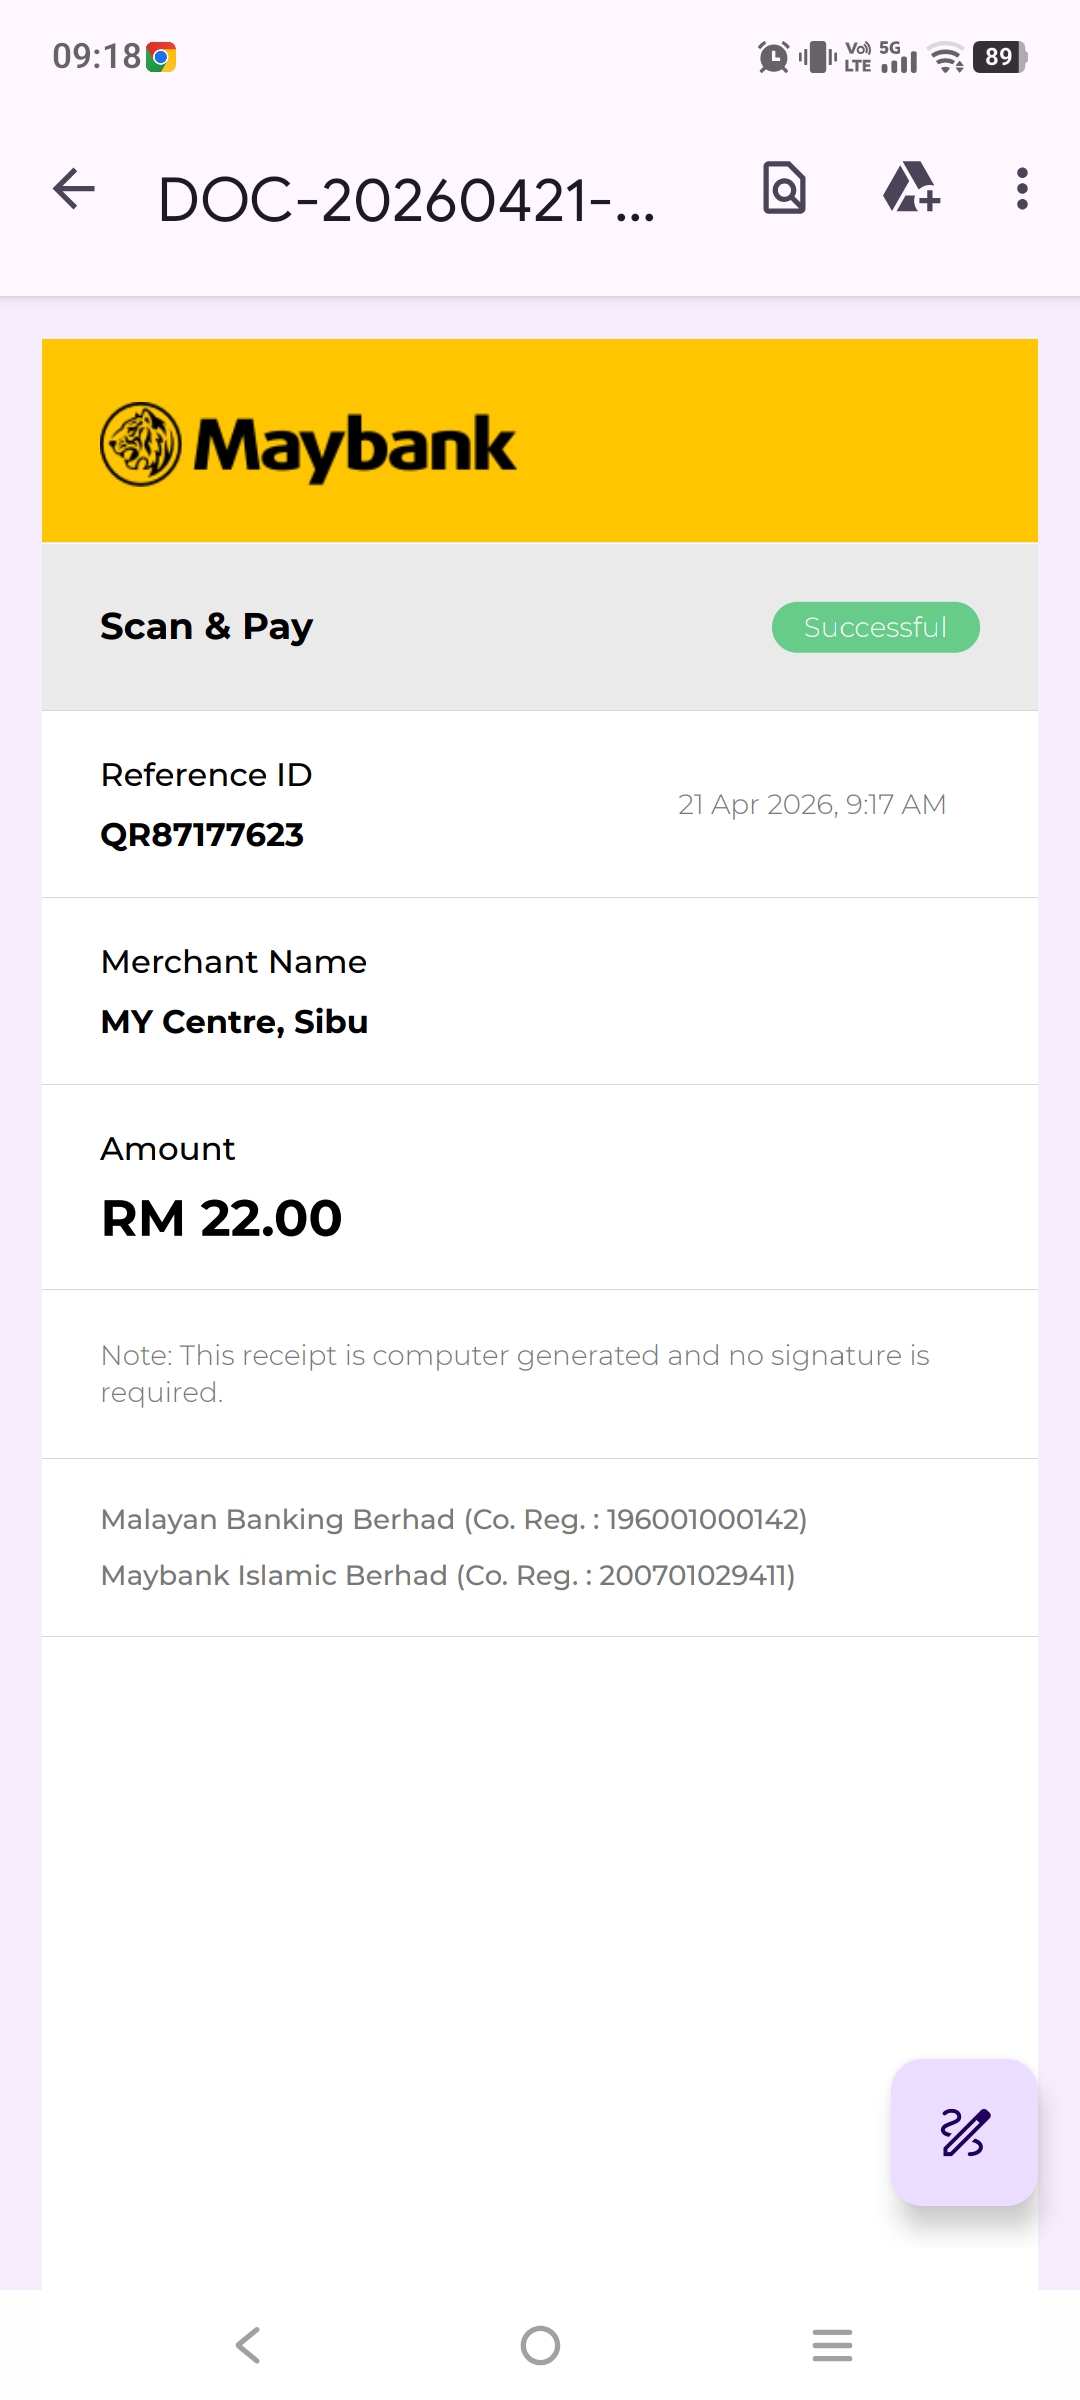Tap the computer generated receipt note
Image resolution: width=1080 pixels, height=2400 pixels.
(x=515, y=1373)
